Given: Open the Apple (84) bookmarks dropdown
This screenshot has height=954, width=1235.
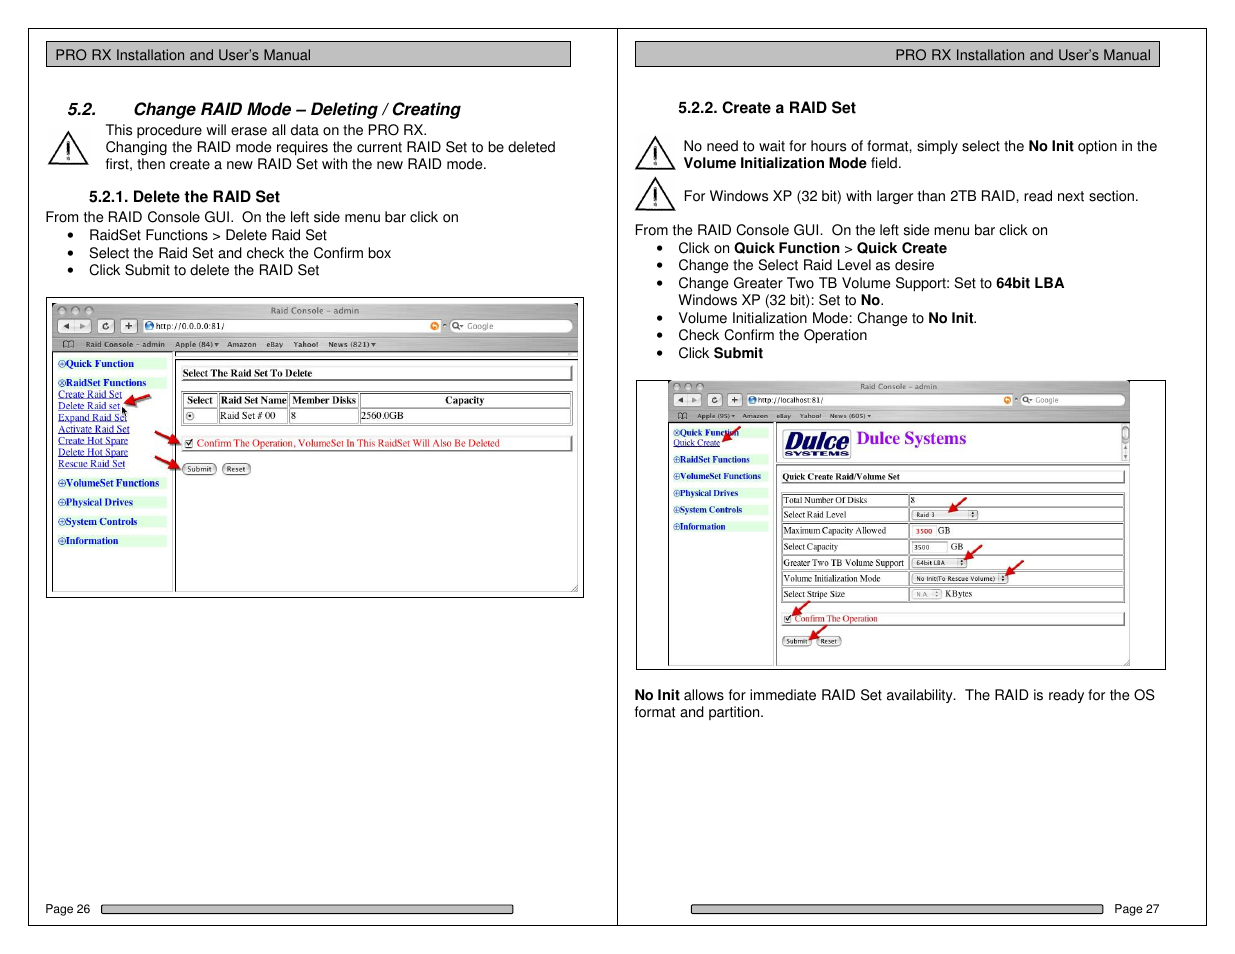Looking at the screenshot, I should pyautogui.click(x=197, y=344).
